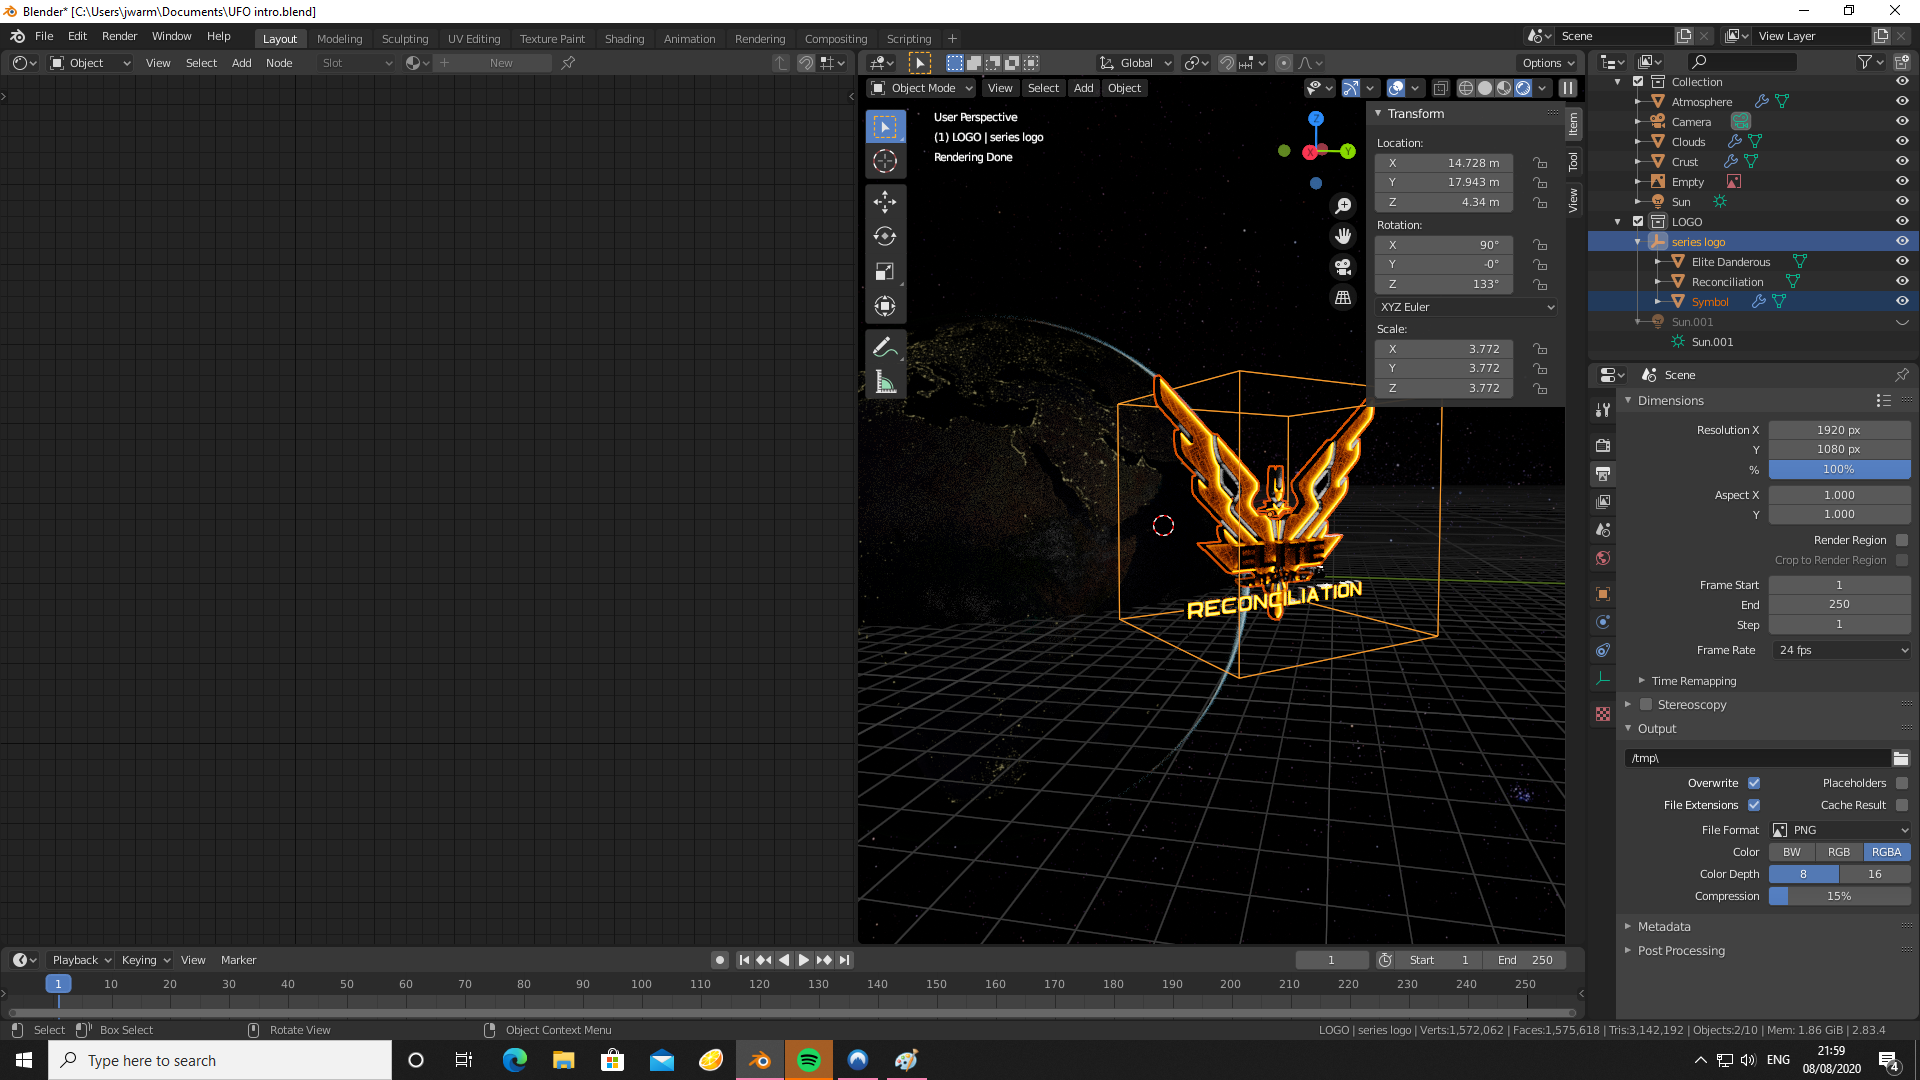Uncheck File Extensions option
Image resolution: width=1920 pixels, height=1080 pixels.
[1754, 805]
